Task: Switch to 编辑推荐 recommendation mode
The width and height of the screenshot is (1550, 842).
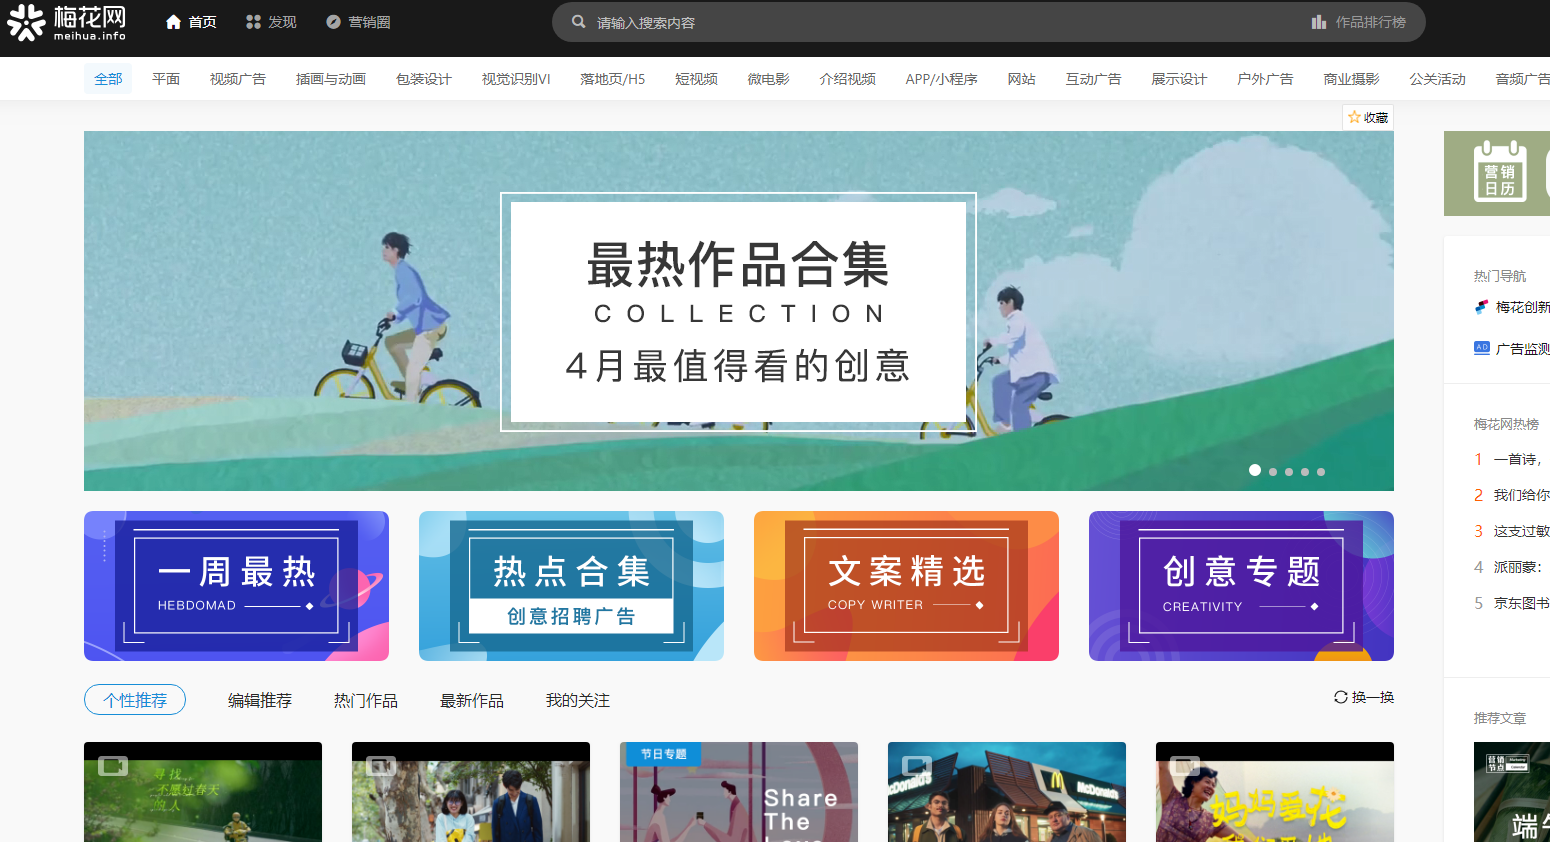Action: pyautogui.click(x=261, y=700)
